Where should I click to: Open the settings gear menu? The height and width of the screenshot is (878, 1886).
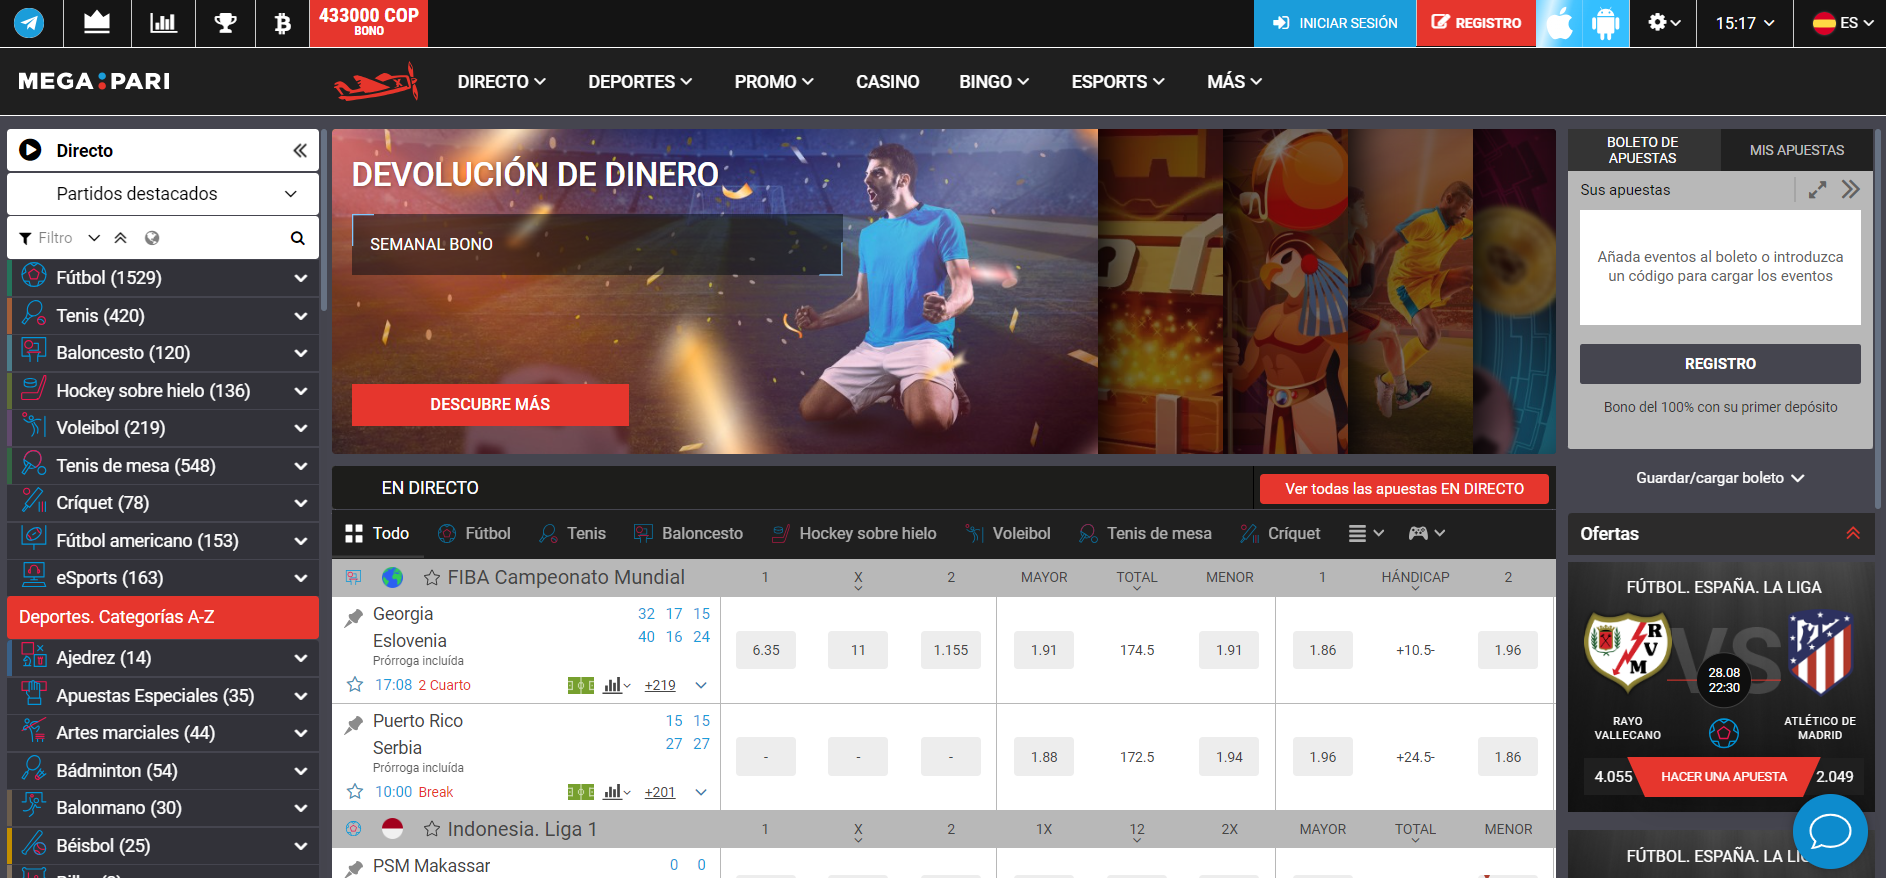pyautogui.click(x=1664, y=22)
